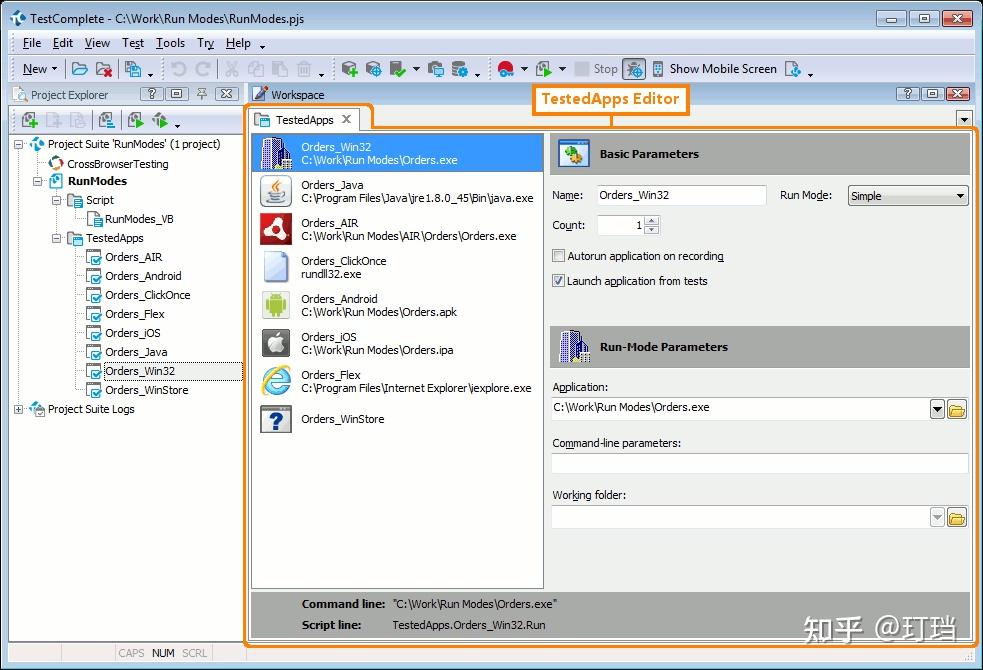This screenshot has height=670, width=983.
Task: Select RunModes_VB script in the tree
Action: (x=139, y=219)
